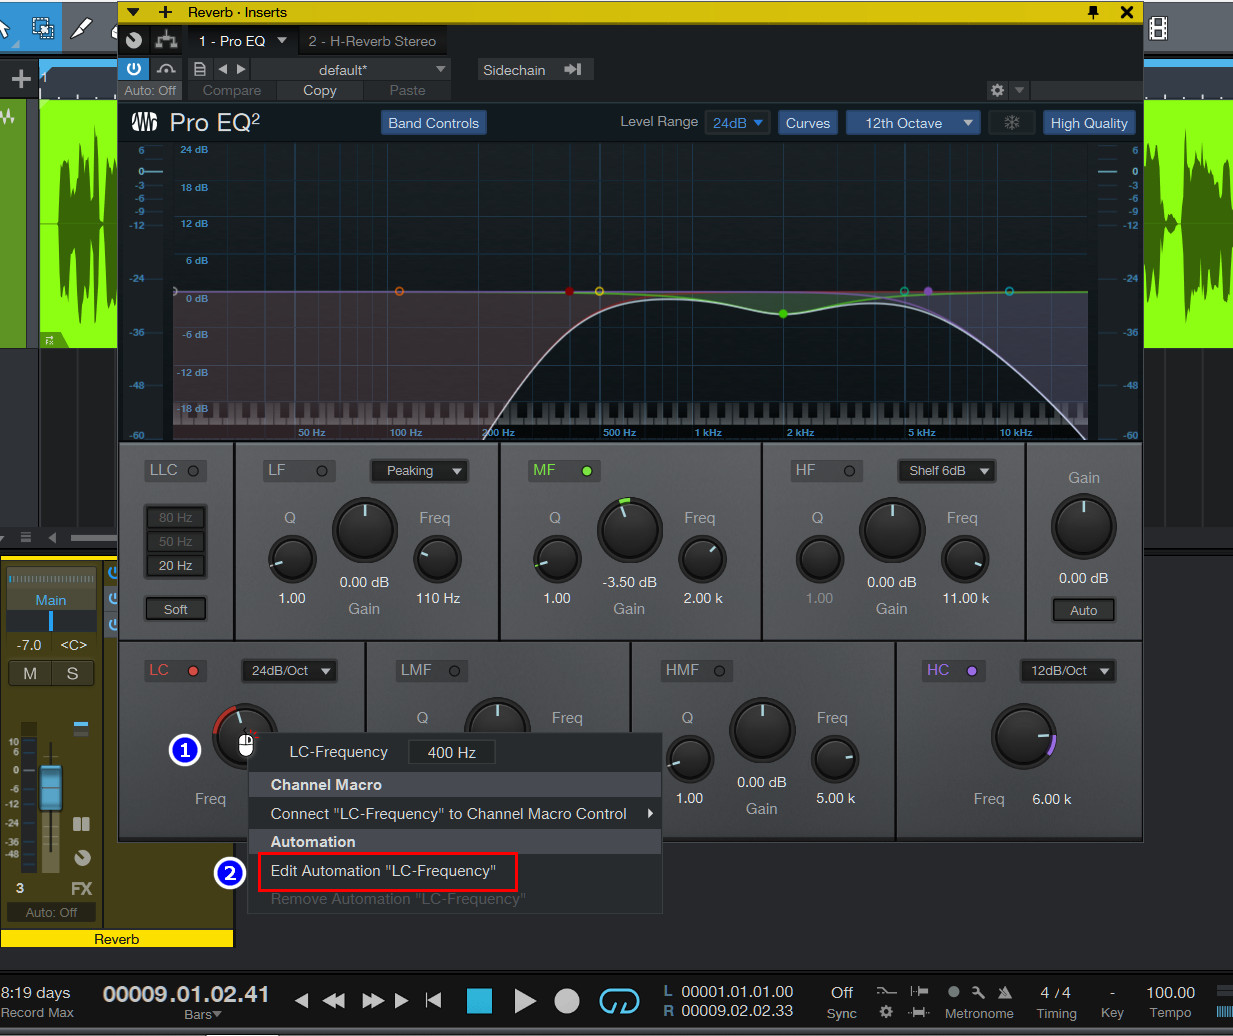Screen dimensions: 1233x1036
Task: Open the Level Range 24dB dropdown
Action: coord(737,122)
